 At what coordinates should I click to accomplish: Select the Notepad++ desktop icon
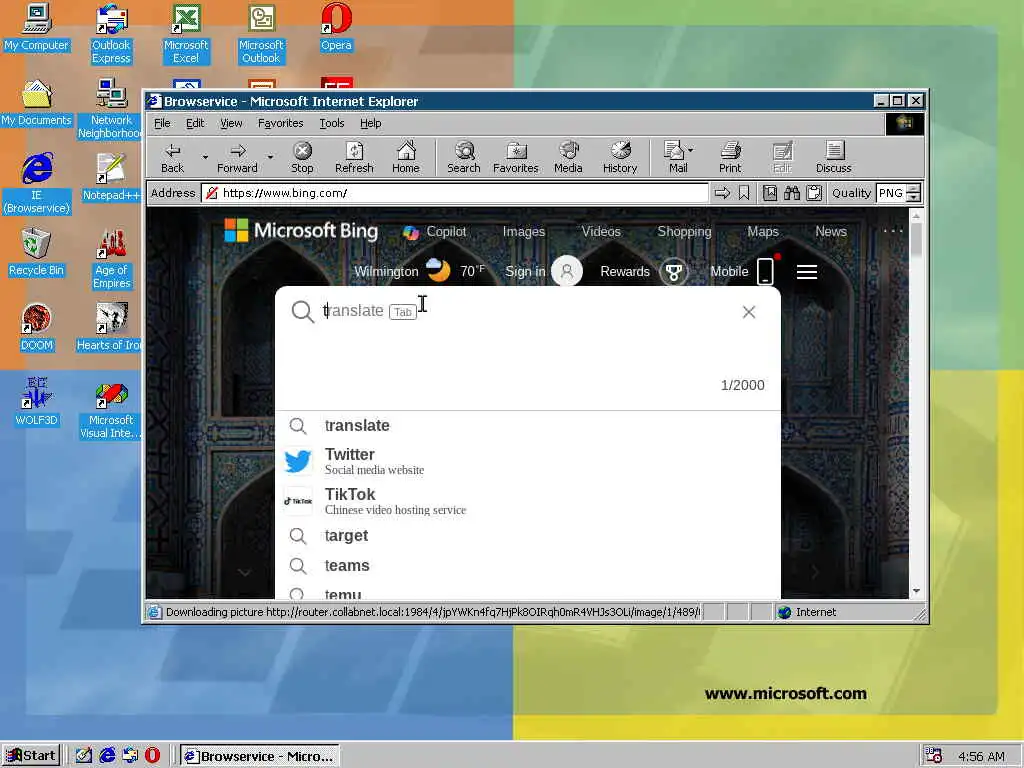111,176
